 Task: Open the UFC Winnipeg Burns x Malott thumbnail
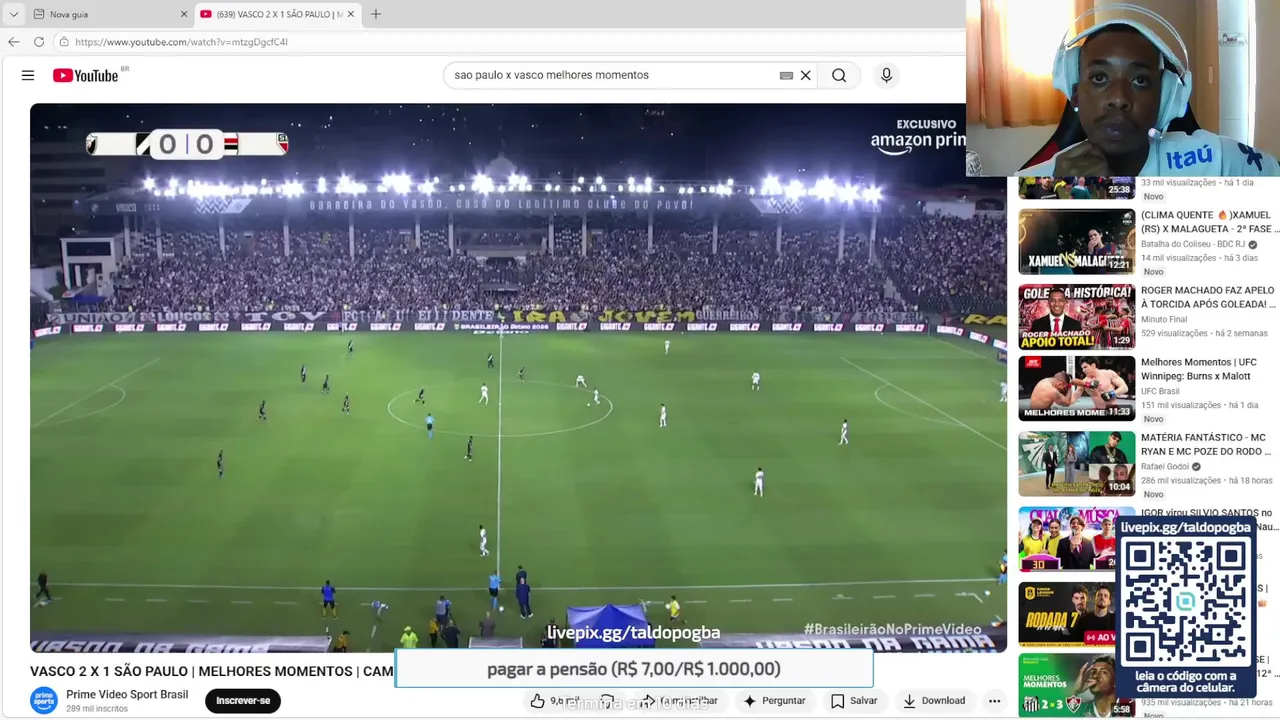tap(1077, 388)
